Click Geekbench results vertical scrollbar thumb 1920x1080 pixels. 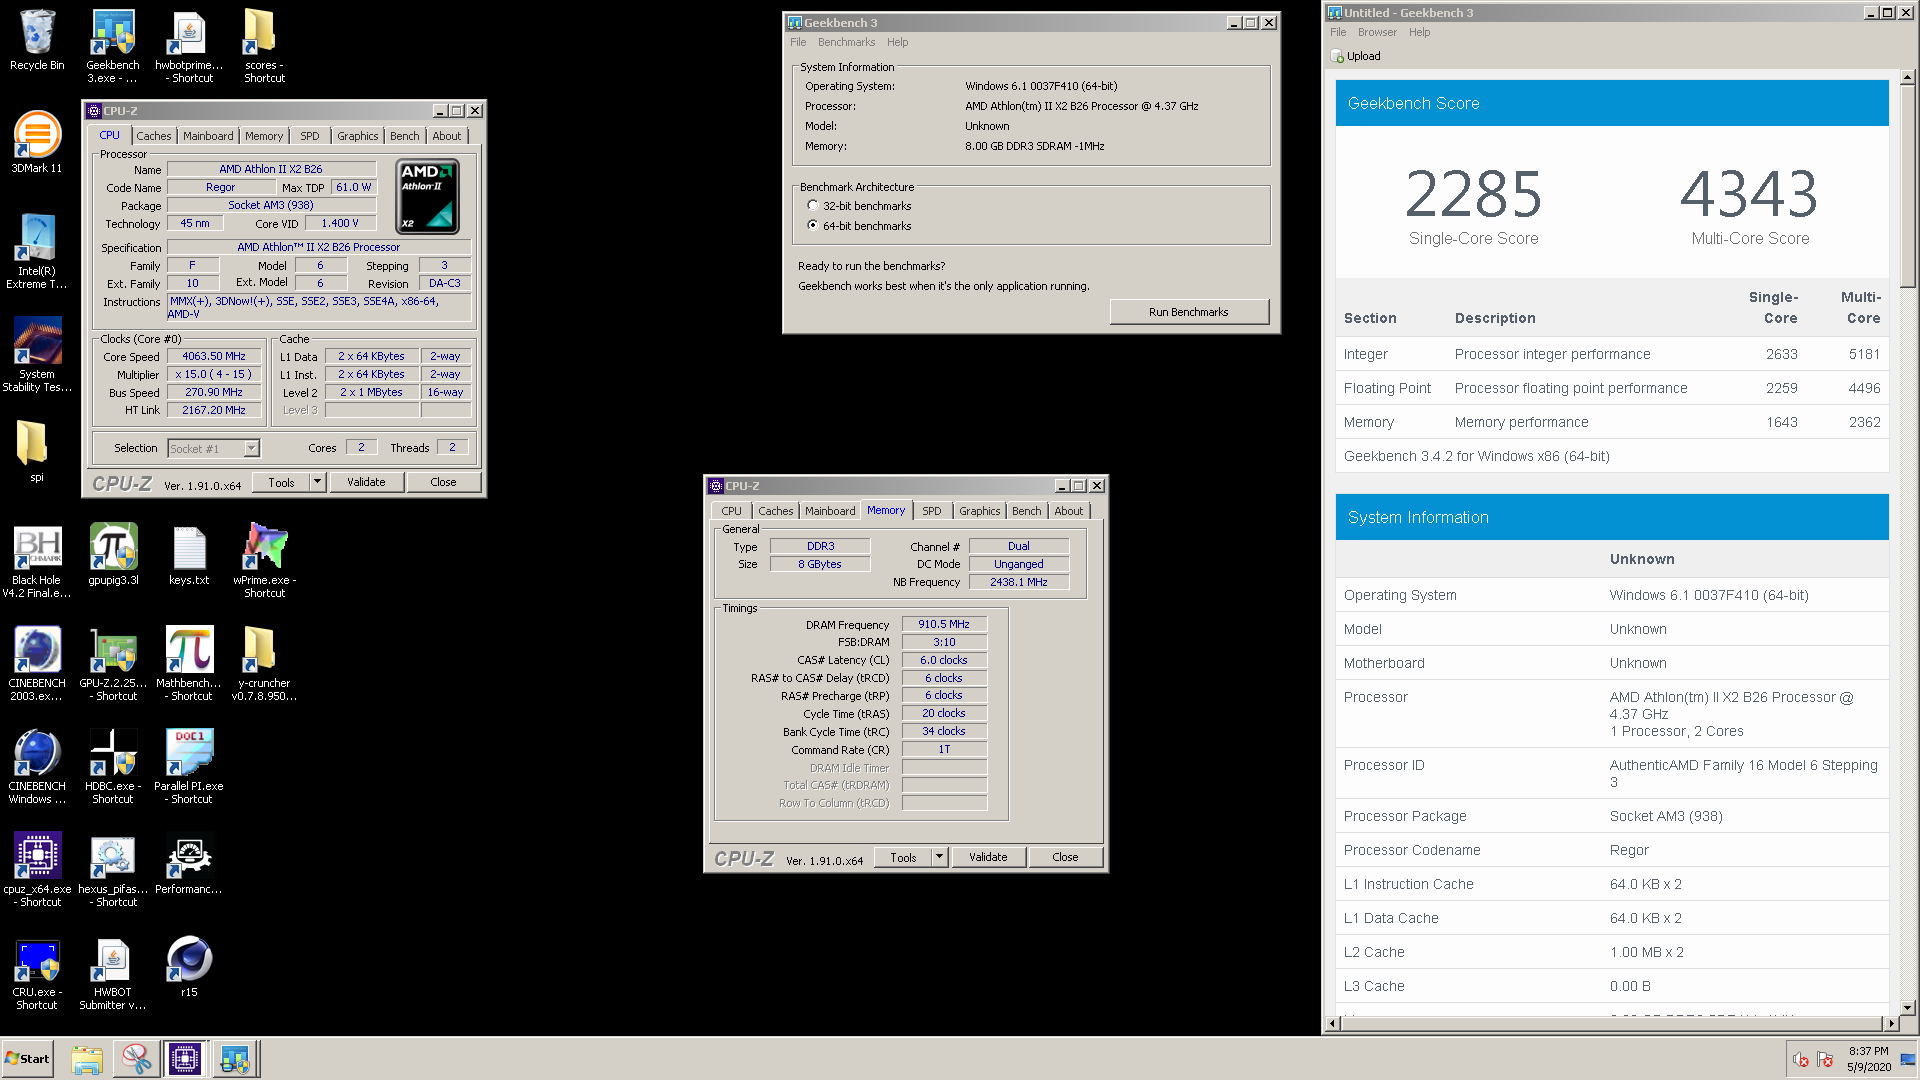tap(1907, 184)
